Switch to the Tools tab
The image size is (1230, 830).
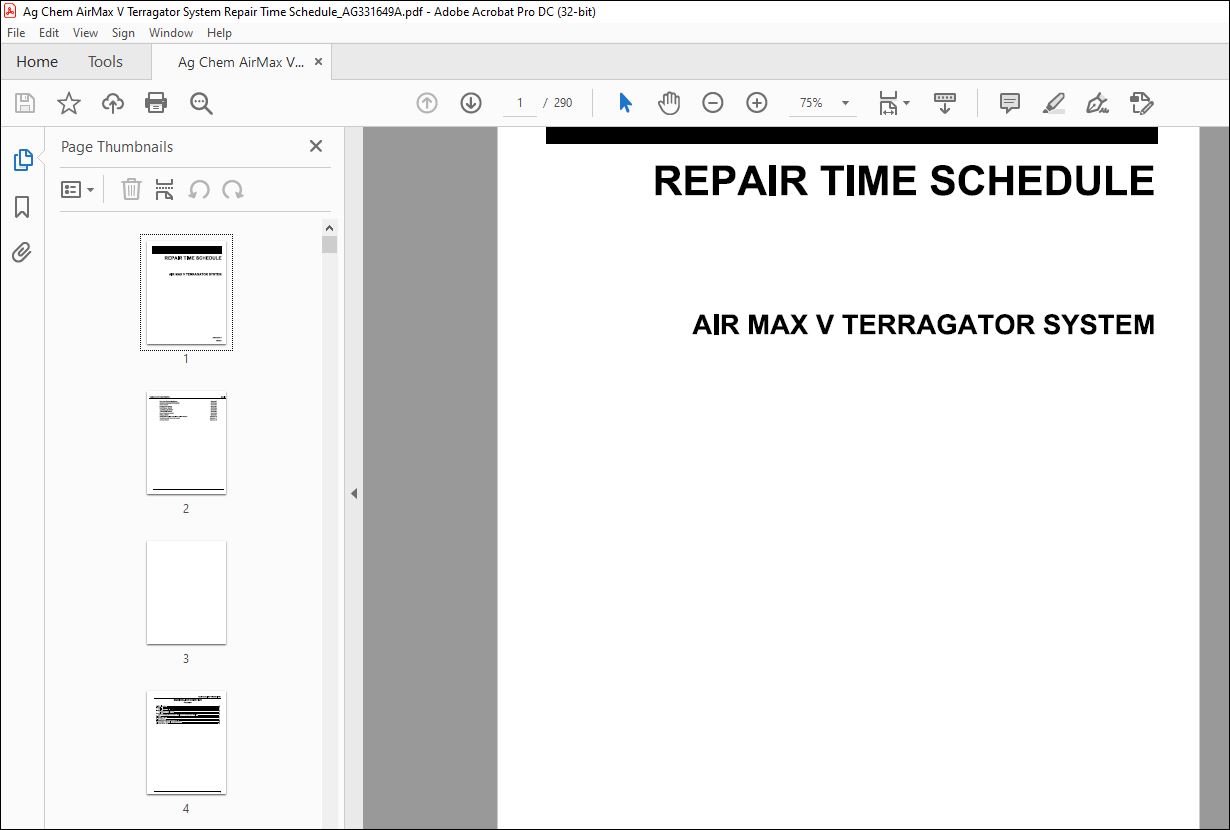coord(105,62)
